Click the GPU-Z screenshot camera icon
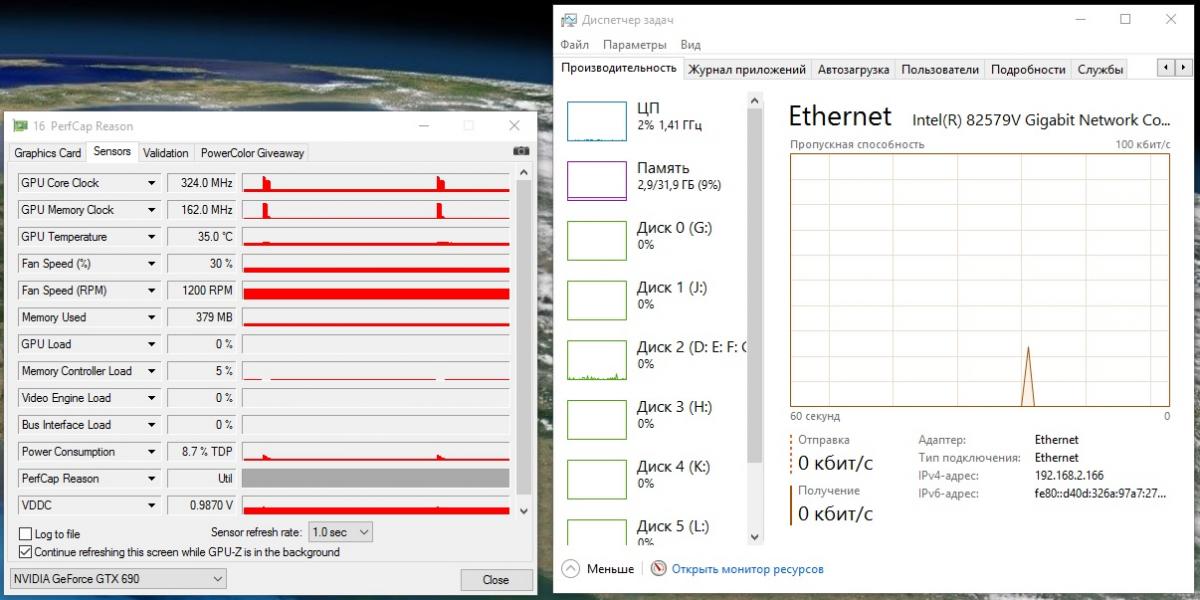The width and height of the screenshot is (1200, 600). click(x=520, y=152)
